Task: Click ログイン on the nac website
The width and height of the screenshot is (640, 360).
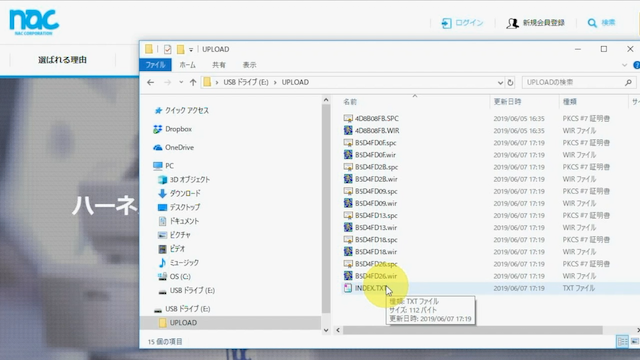Action: [x=462, y=23]
